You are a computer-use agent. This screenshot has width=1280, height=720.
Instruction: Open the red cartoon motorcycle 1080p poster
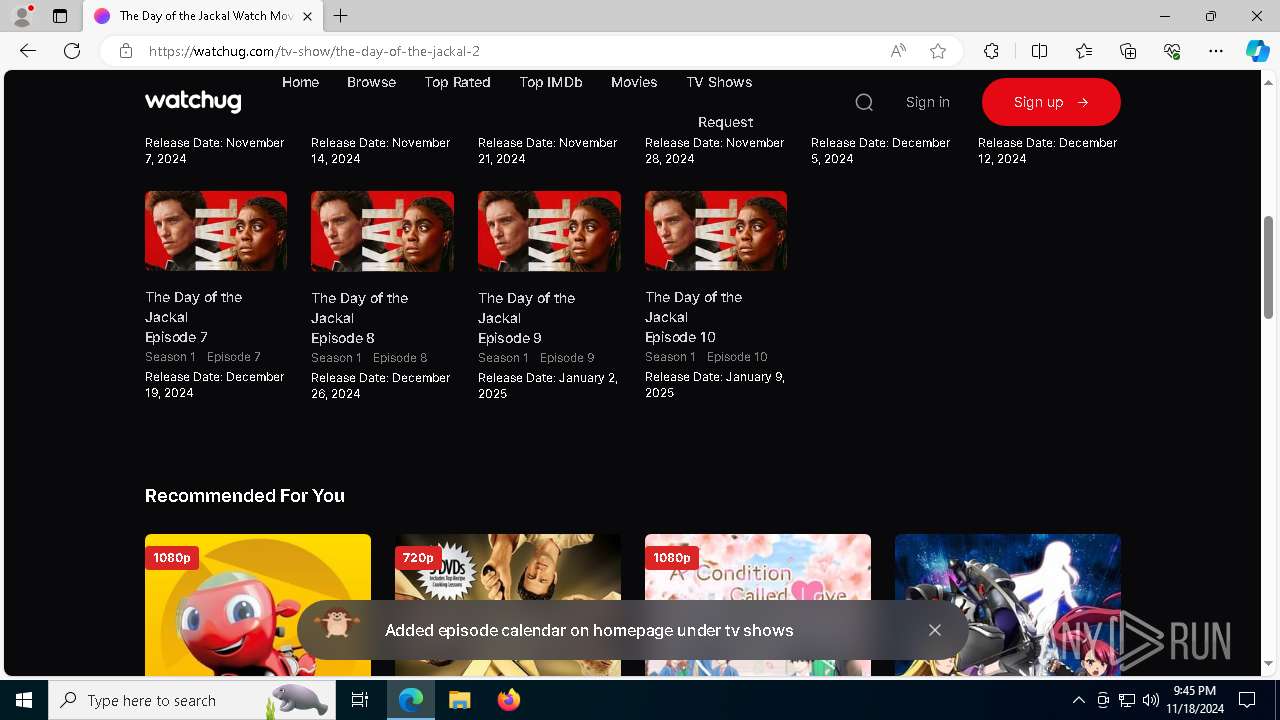tap(258, 605)
